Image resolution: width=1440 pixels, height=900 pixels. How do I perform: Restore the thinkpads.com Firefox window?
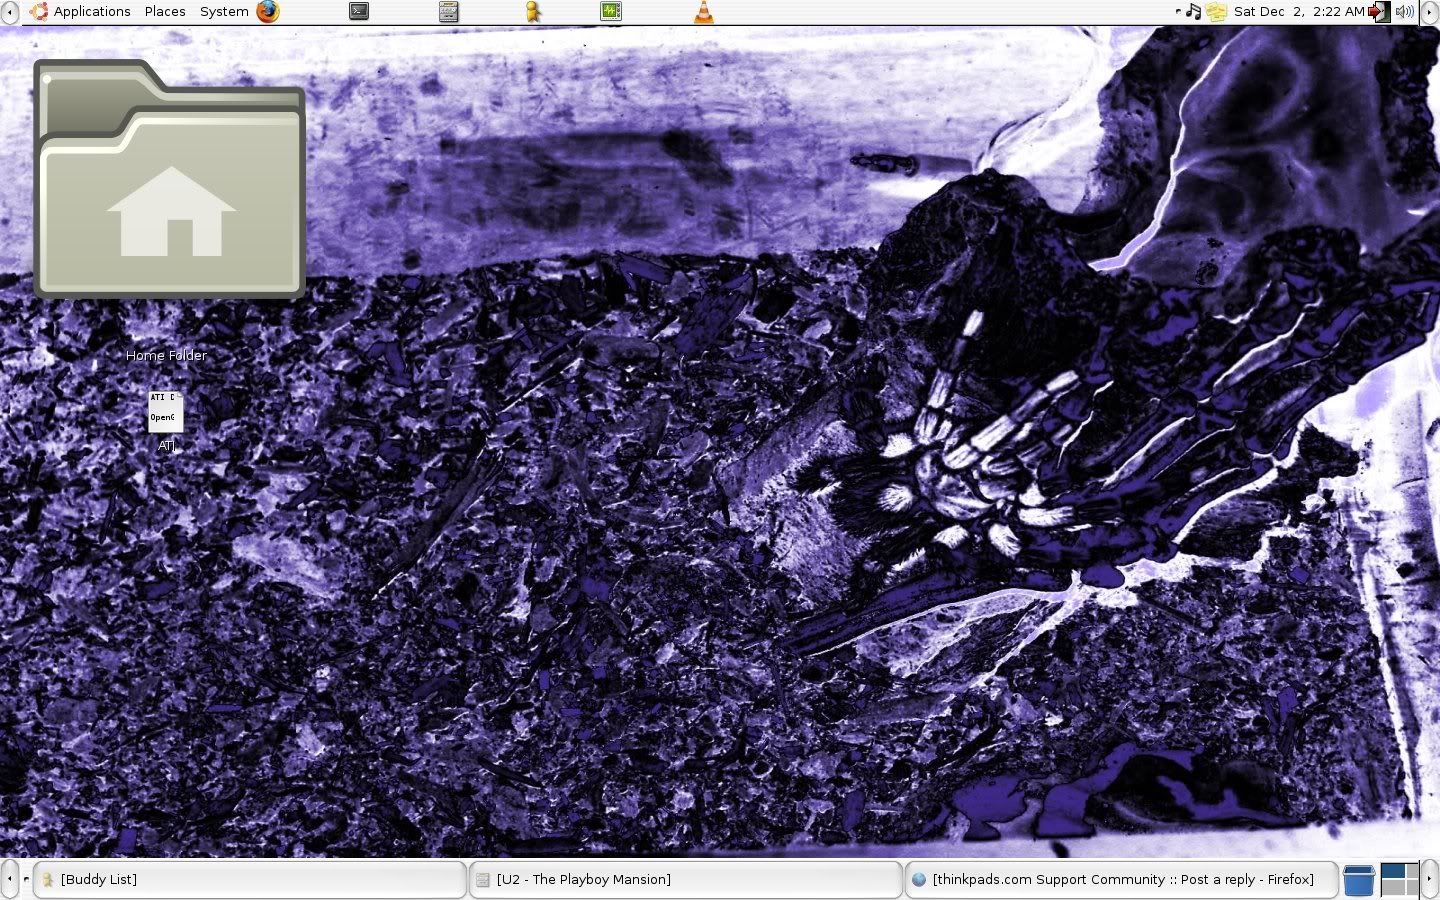tap(1120, 880)
